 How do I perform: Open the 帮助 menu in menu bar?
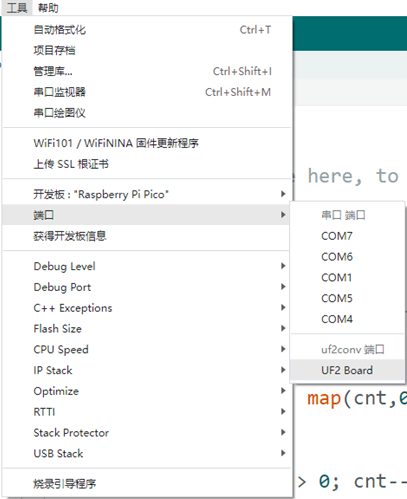(48, 8)
